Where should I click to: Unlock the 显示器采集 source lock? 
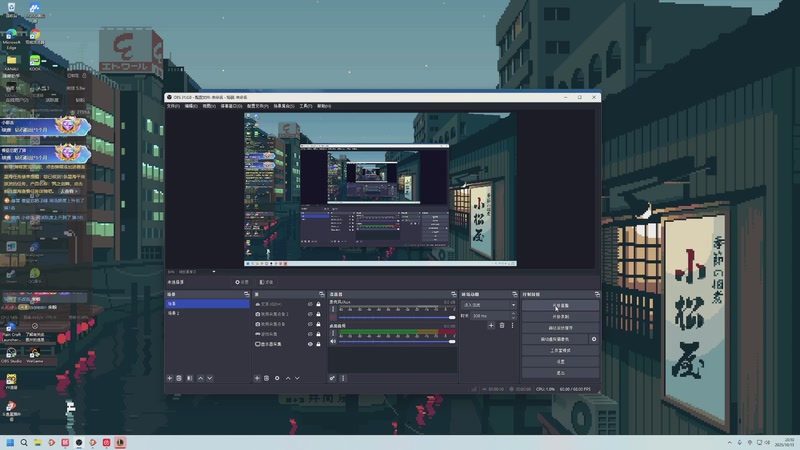pyautogui.click(x=318, y=344)
